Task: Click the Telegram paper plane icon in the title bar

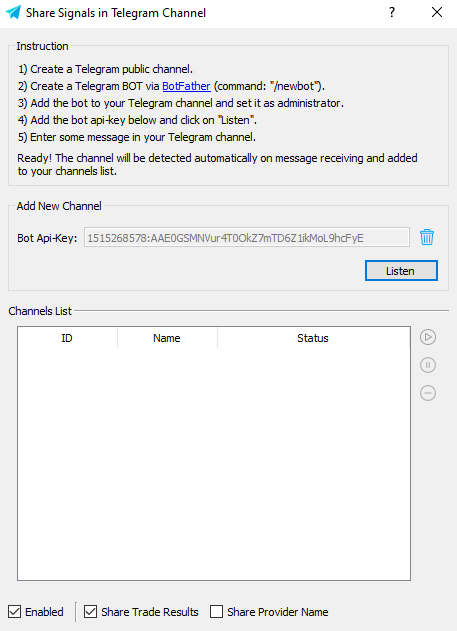Action: [13, 12]
